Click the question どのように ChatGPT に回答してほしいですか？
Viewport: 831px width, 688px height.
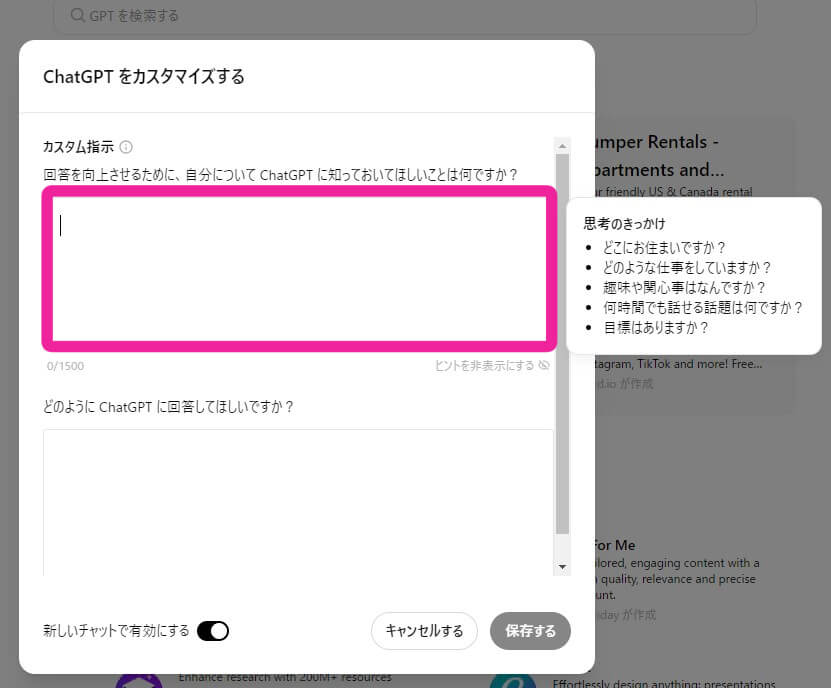(x=168, y=407)
